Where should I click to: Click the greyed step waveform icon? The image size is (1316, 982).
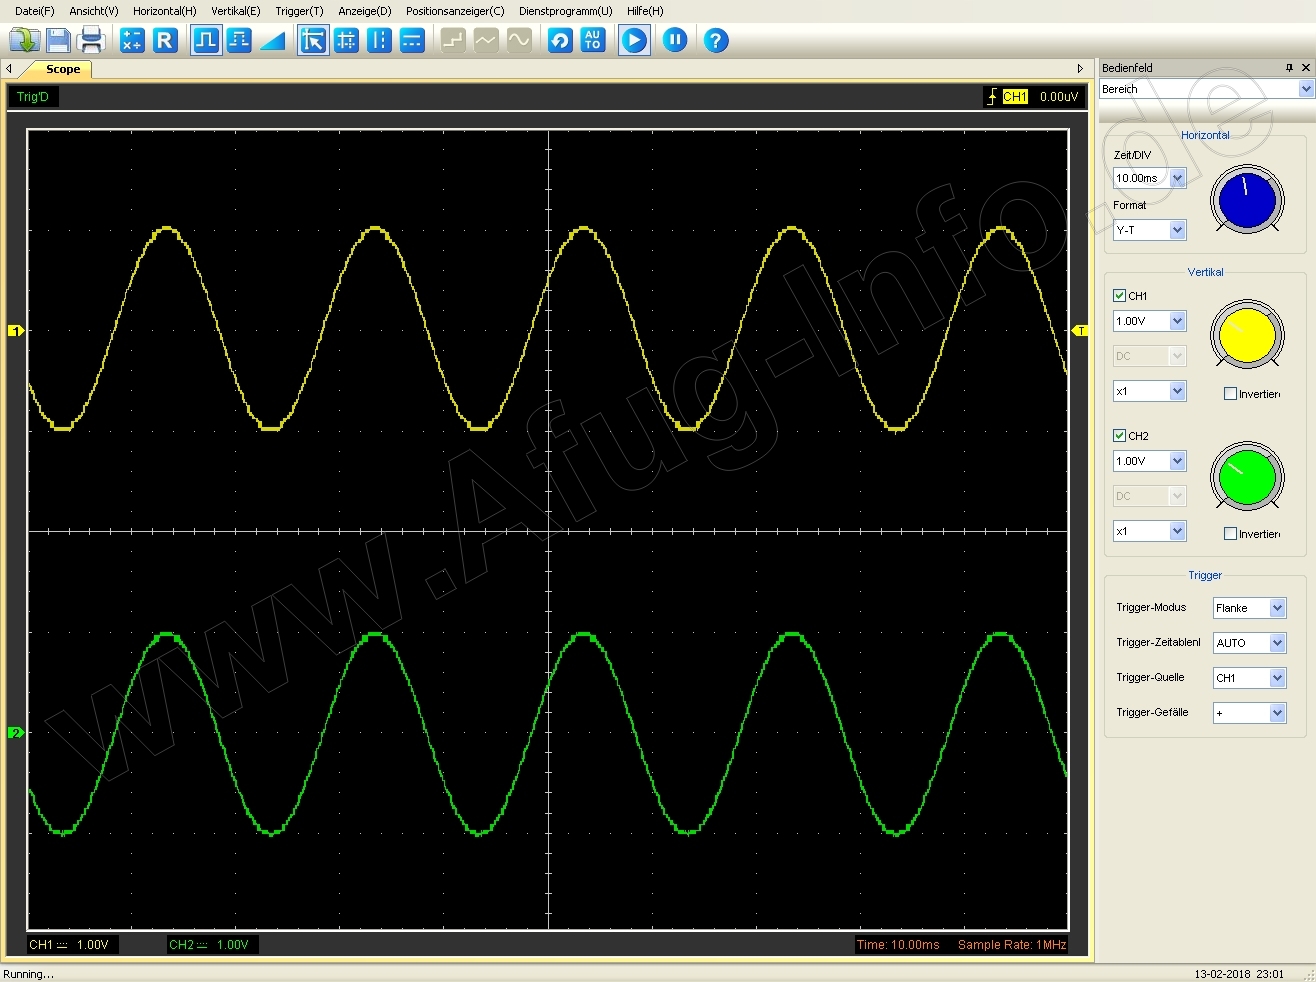(453, 40)
